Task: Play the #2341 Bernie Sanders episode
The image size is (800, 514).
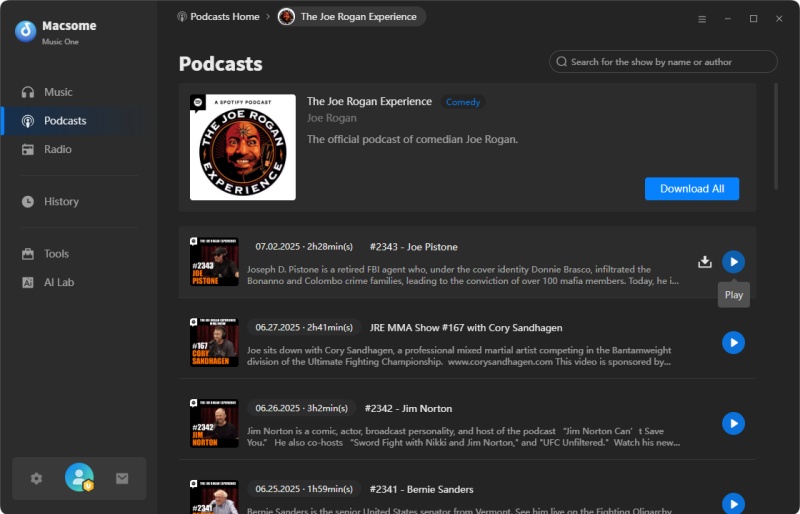Action: [733, 503]
